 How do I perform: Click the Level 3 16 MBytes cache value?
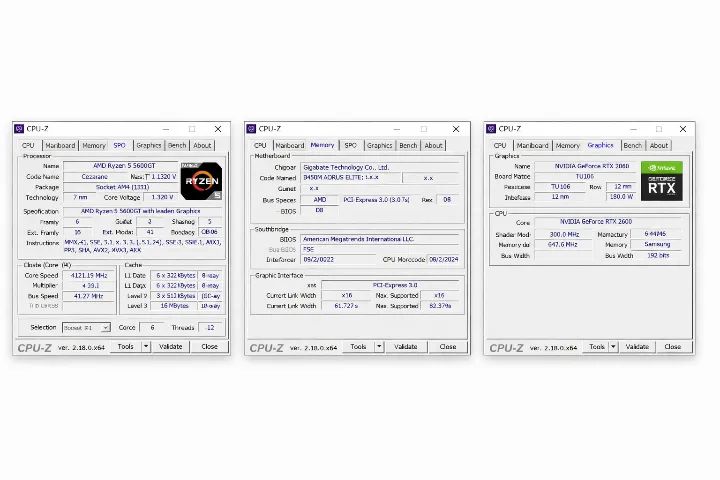tap(174, 305)
